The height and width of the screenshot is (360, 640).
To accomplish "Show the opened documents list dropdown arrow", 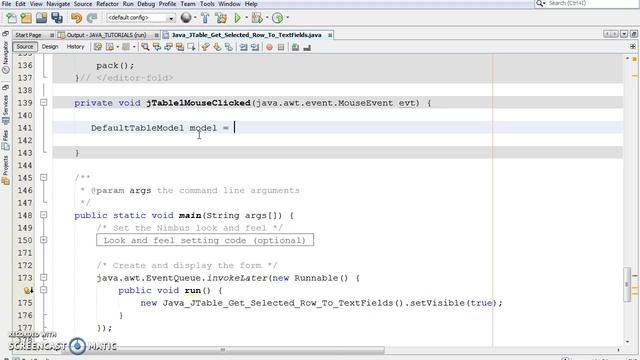I will 624,34.
